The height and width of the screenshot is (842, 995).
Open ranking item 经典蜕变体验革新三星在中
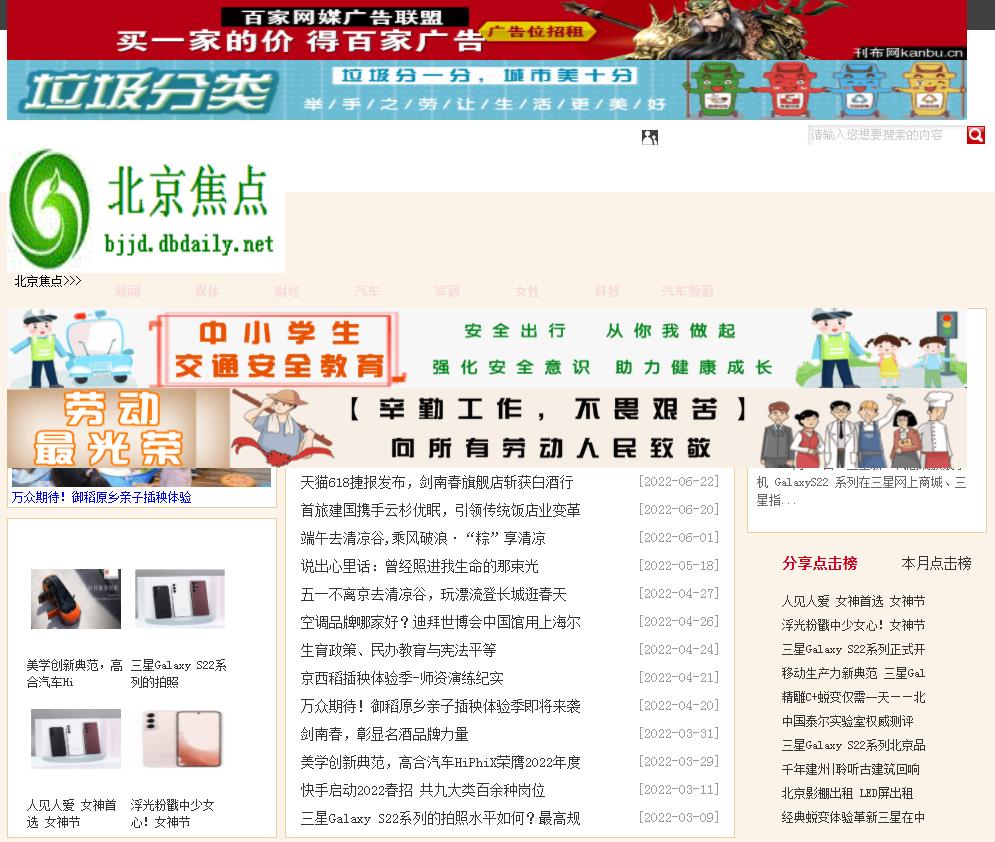(x=853, y=817)
